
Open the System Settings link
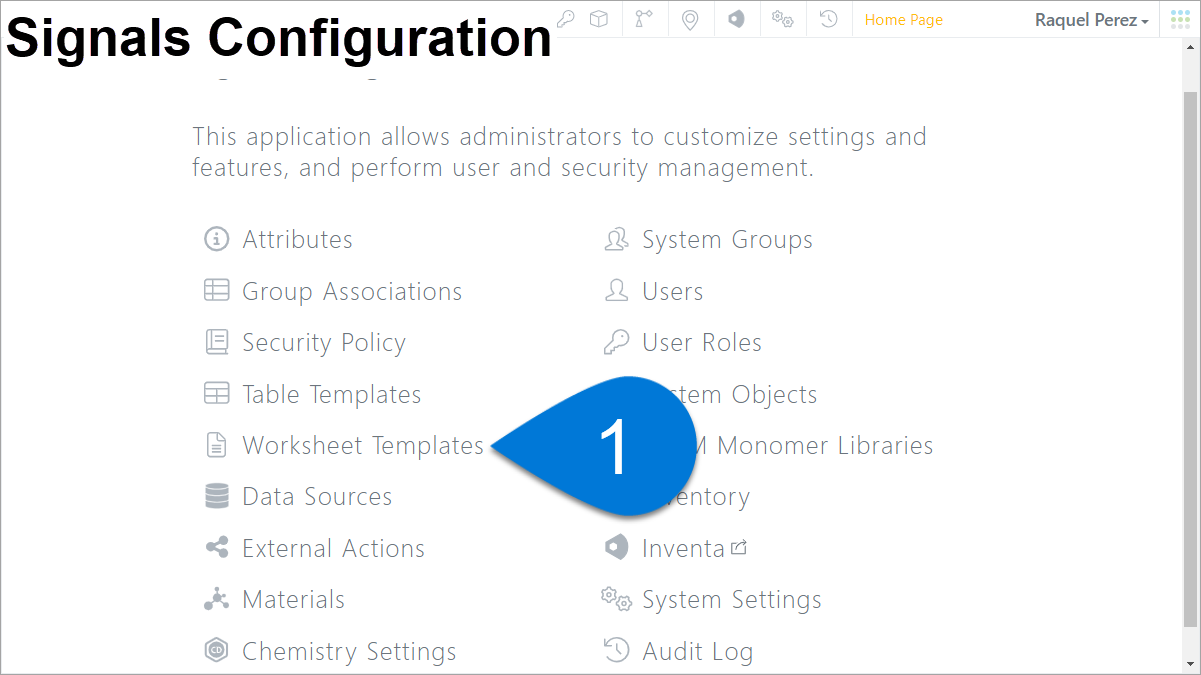[732, 600]
